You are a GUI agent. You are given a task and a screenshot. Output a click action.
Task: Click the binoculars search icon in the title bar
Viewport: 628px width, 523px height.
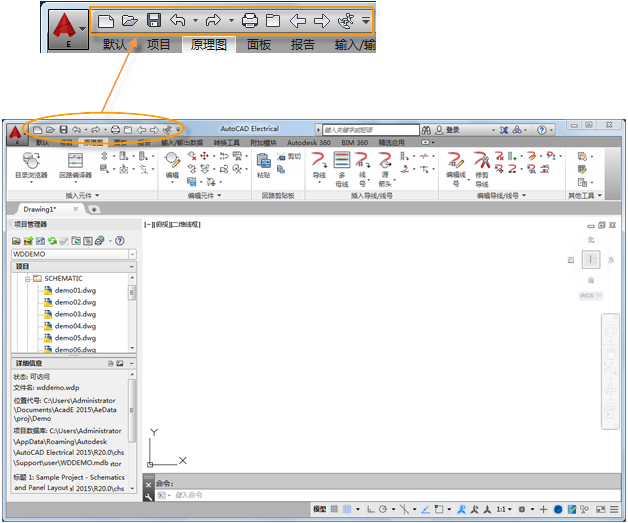[x=426, y=130]
